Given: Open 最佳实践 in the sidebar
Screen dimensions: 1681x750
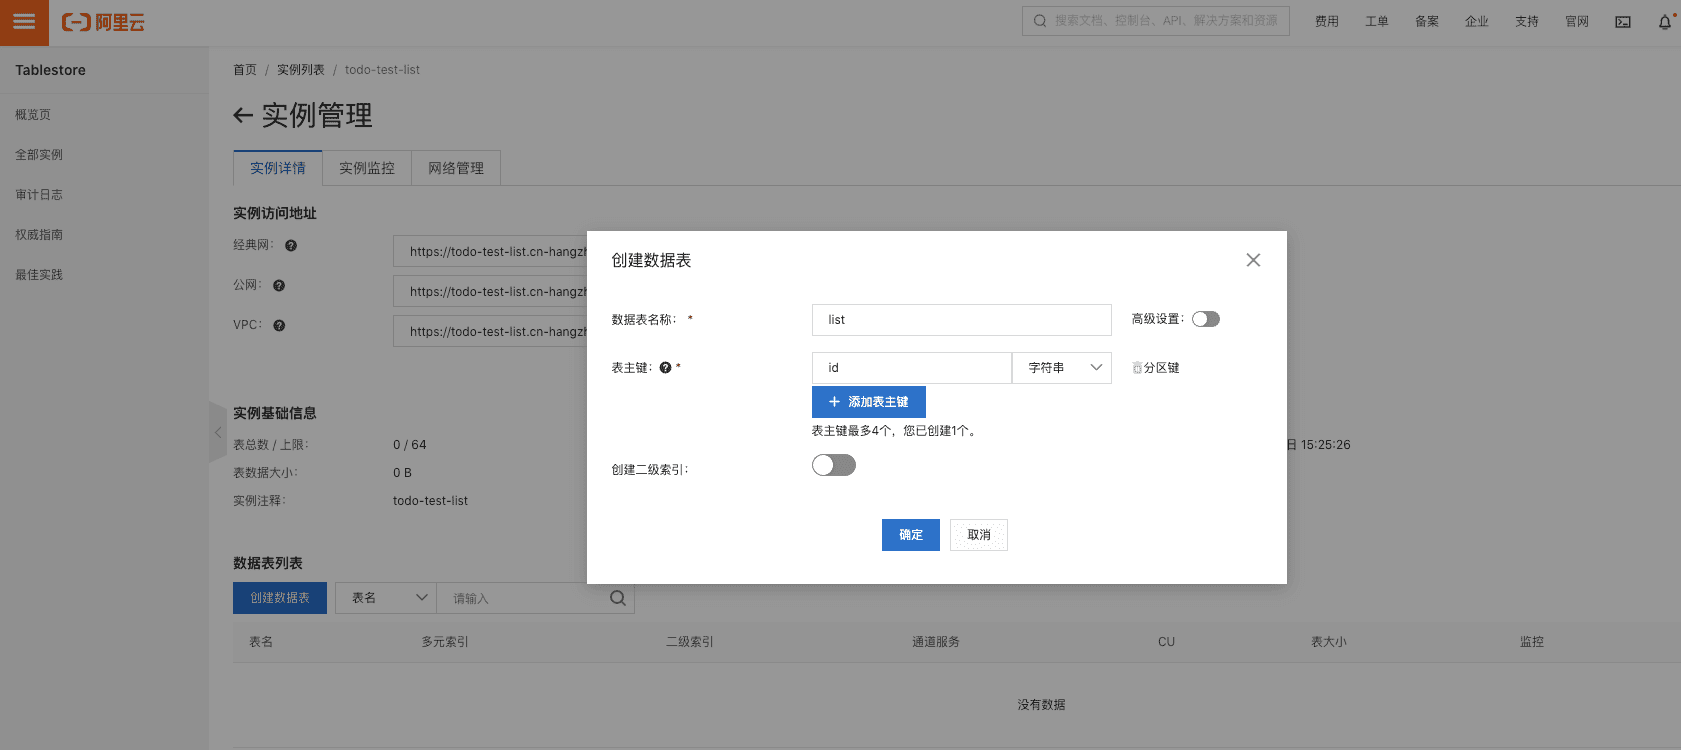Looking at the screenshot, I should 39,275.
